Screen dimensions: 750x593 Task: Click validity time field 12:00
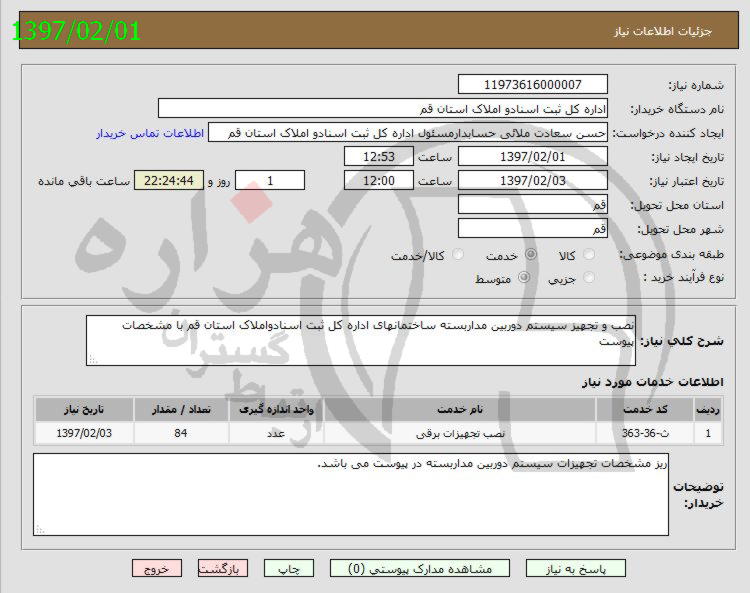click(x=379, y=180)
